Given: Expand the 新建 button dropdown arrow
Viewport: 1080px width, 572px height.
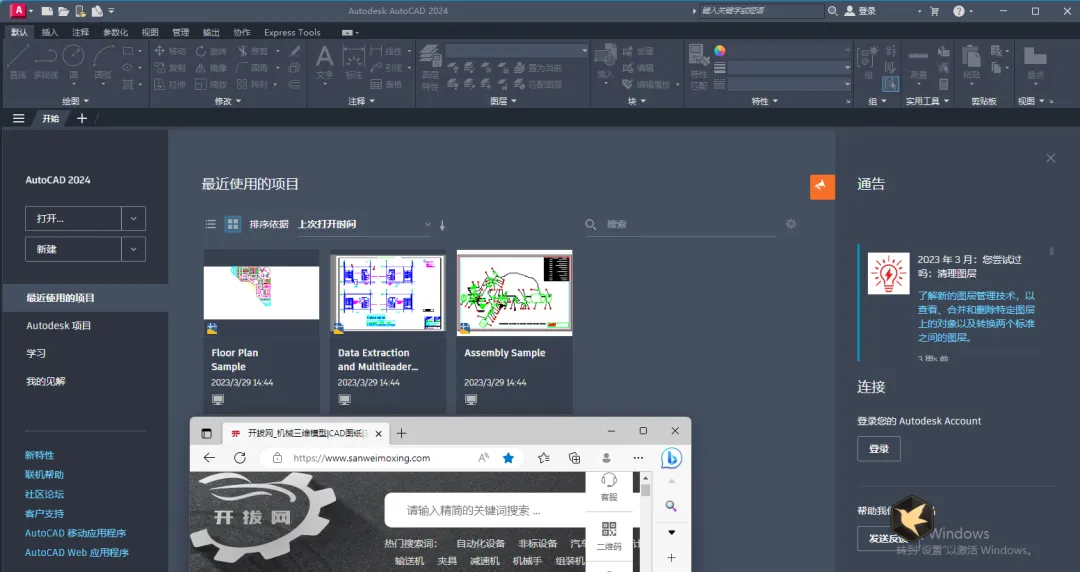Looking at the screenshot, I should (134, 249).
